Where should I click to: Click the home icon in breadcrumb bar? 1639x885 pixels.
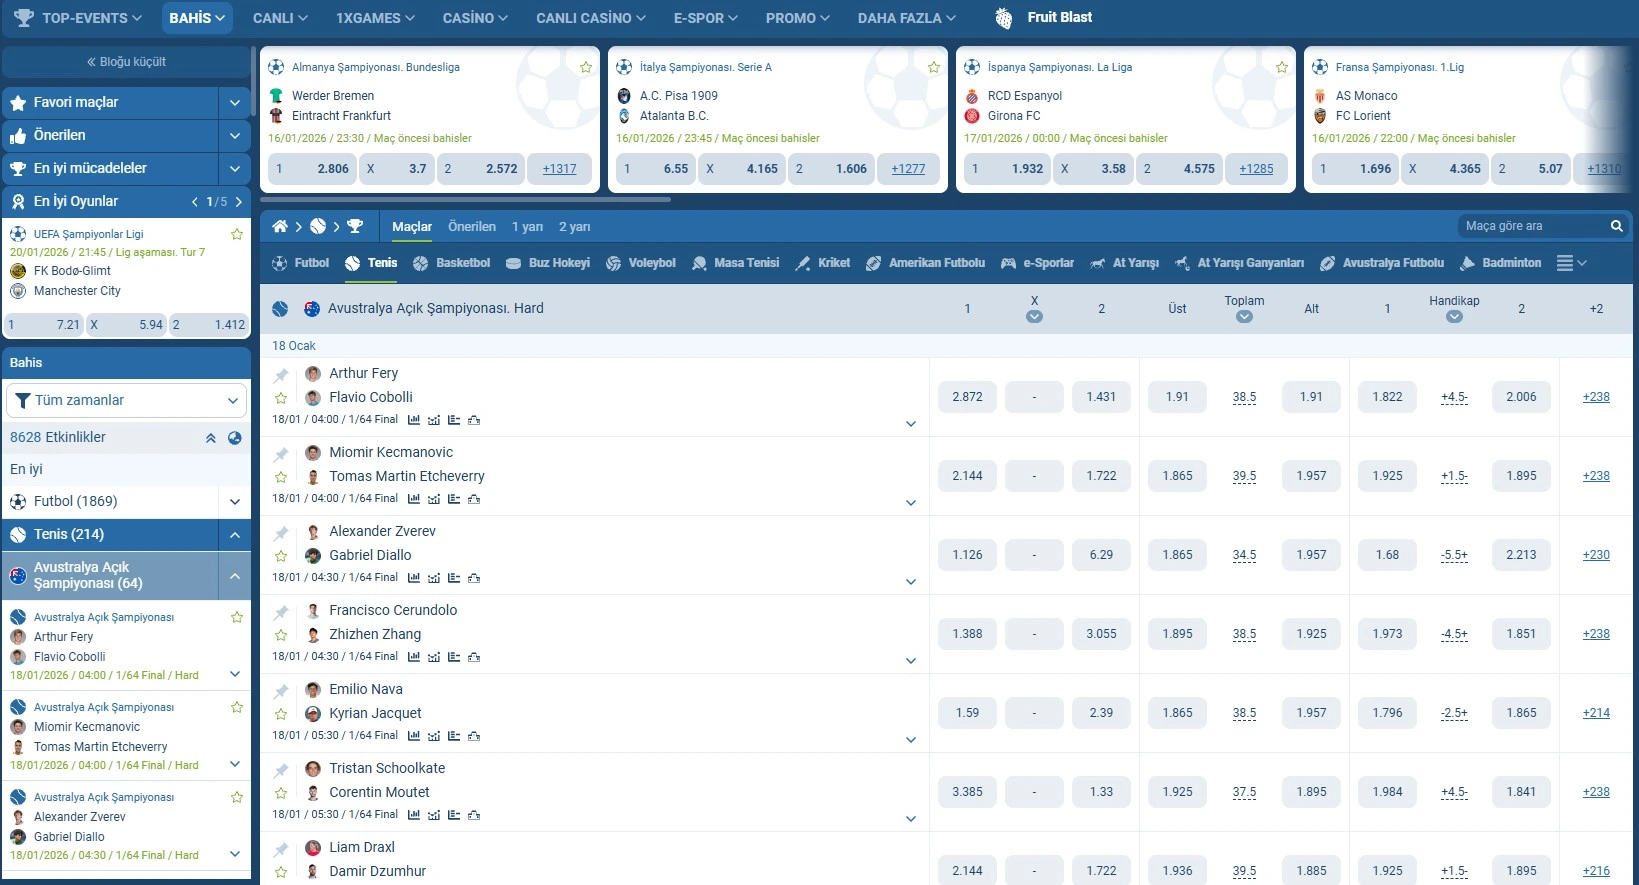(x=280, y=227)
